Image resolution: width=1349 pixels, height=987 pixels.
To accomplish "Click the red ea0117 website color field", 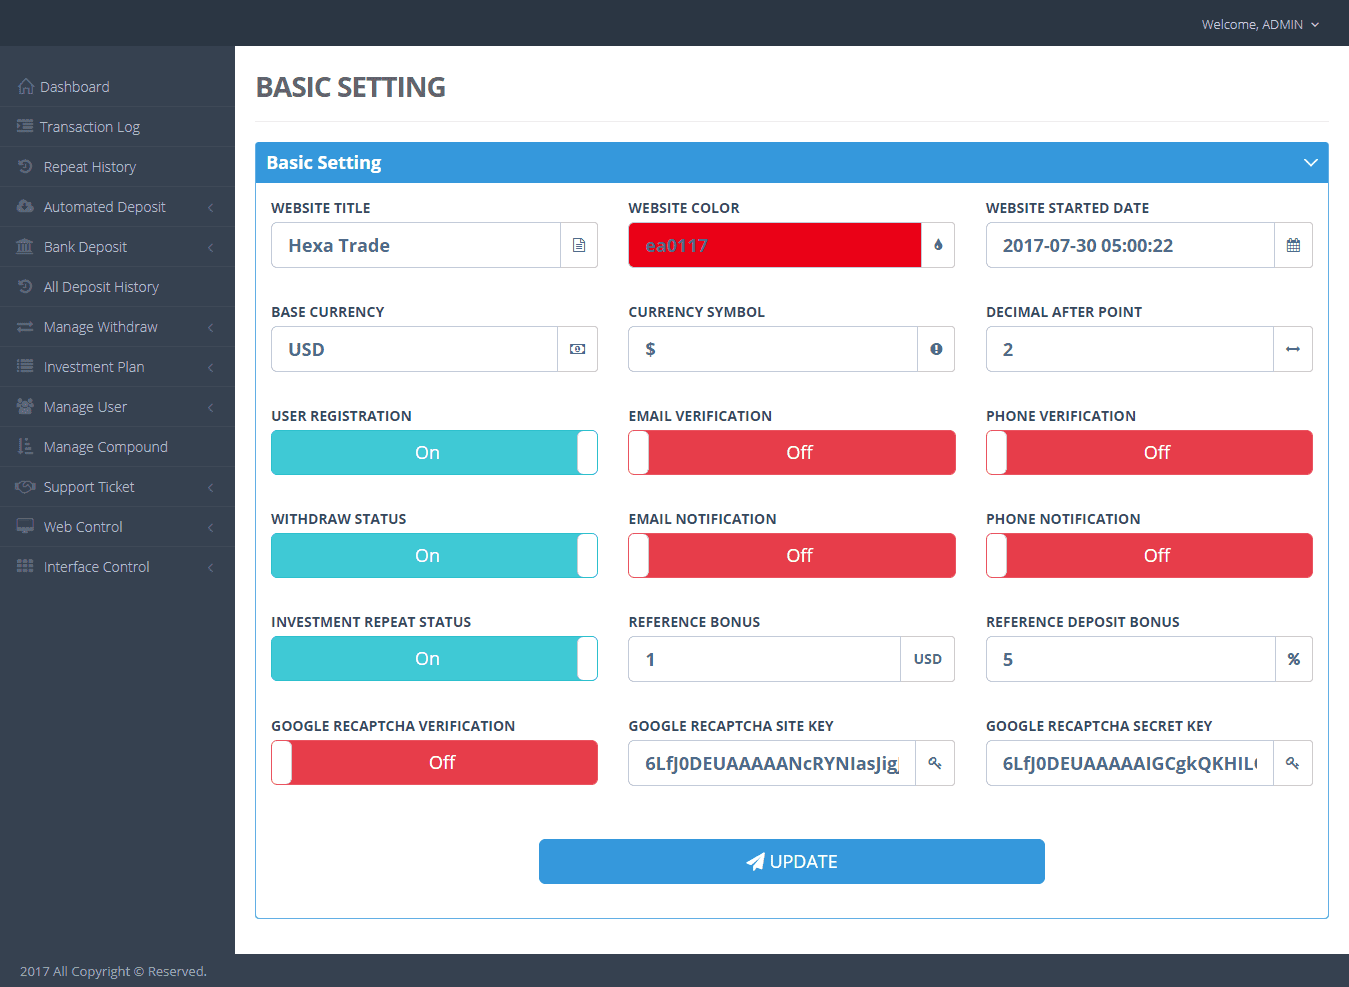I will pyautogui.click(x=774, y=245).
